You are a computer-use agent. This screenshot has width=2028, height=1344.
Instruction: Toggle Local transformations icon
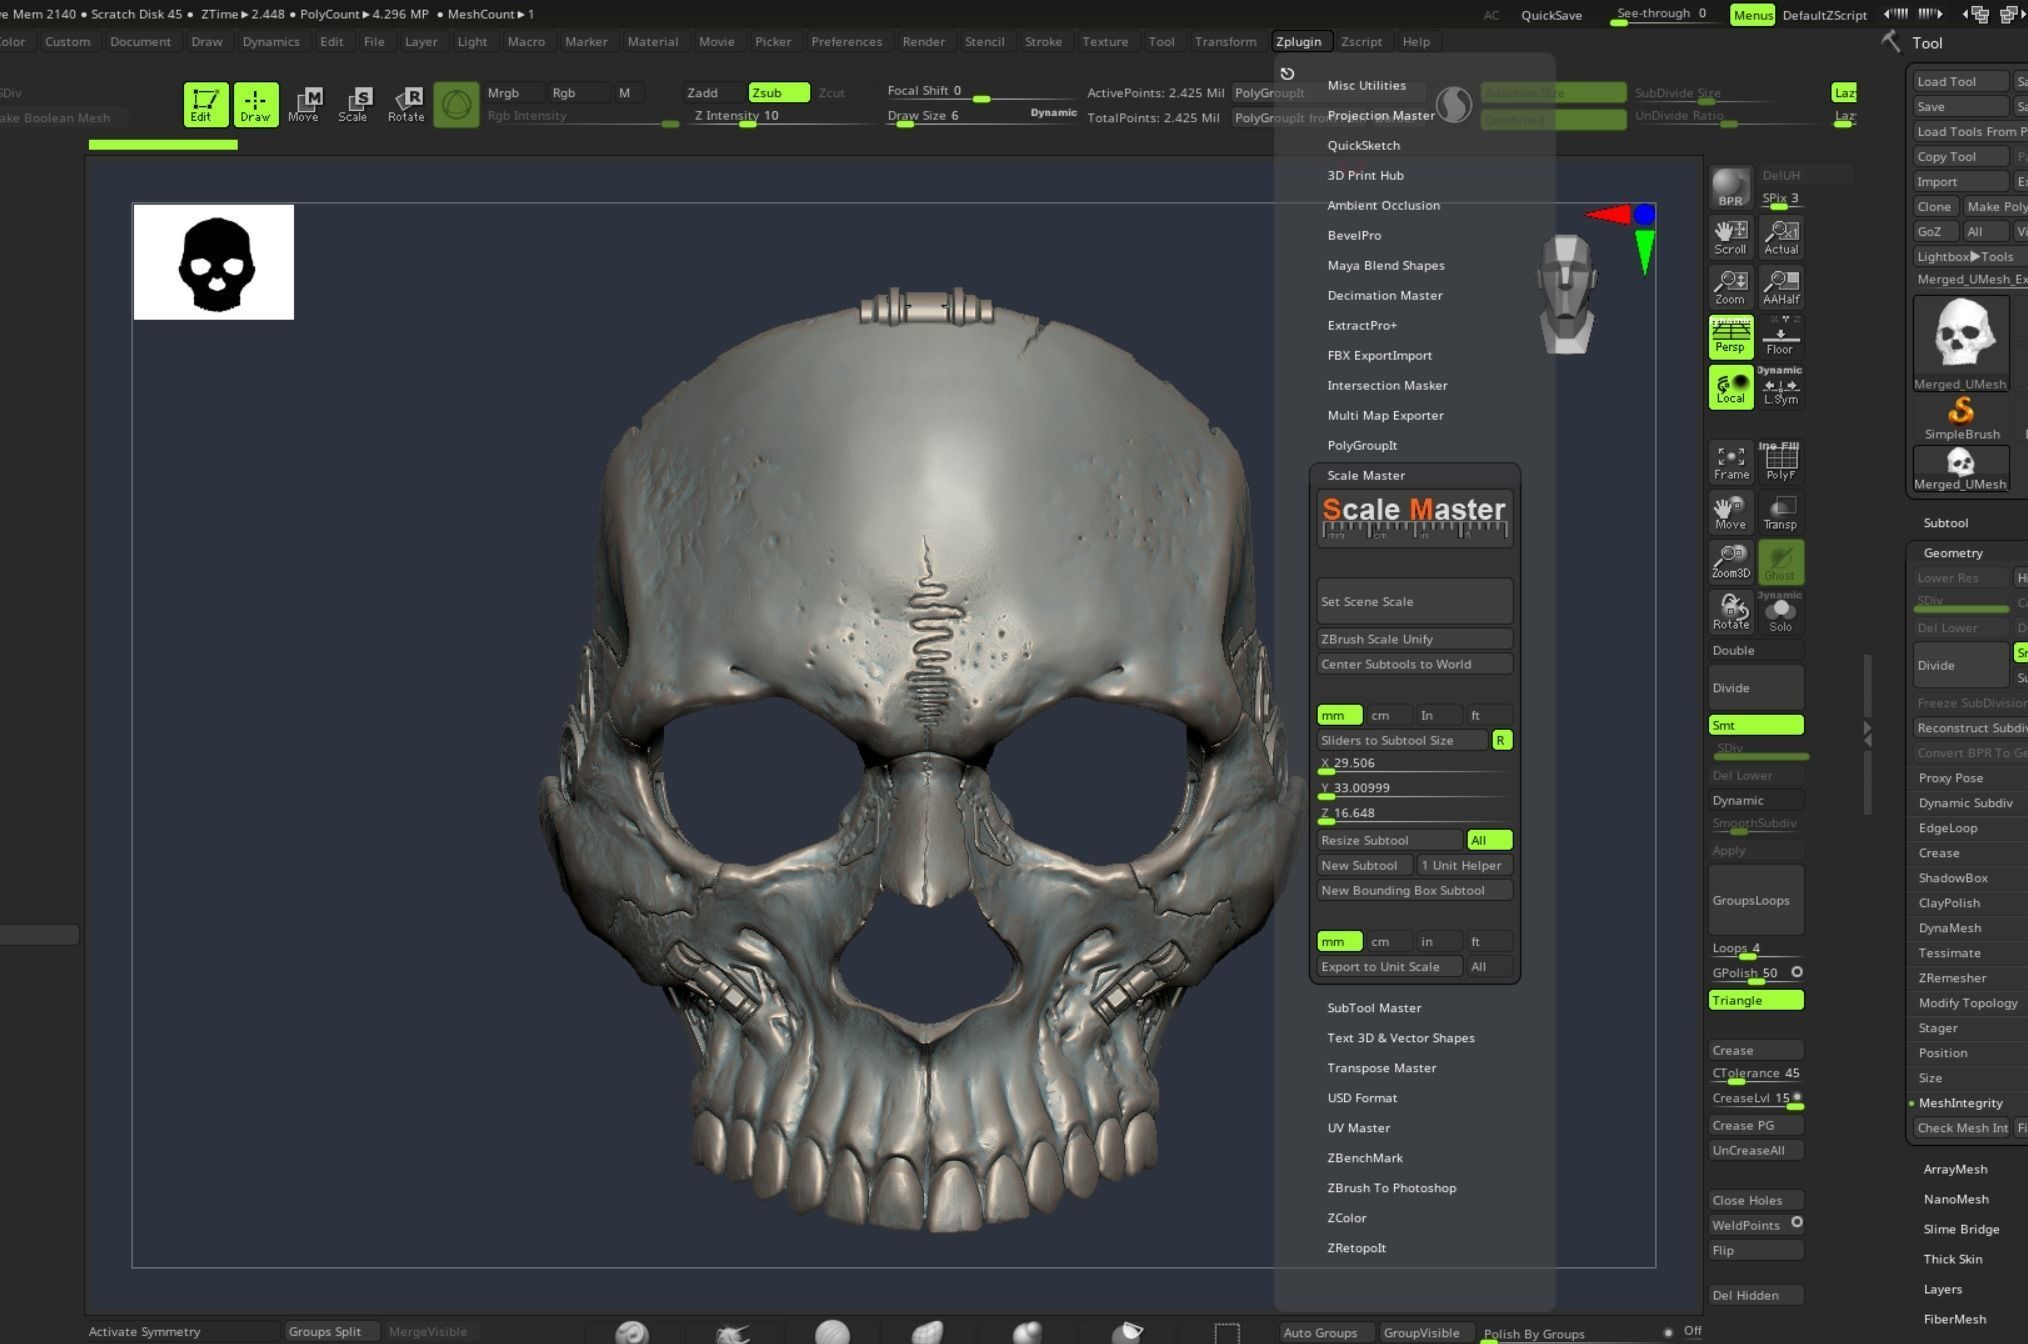(x=1730, y=387)
